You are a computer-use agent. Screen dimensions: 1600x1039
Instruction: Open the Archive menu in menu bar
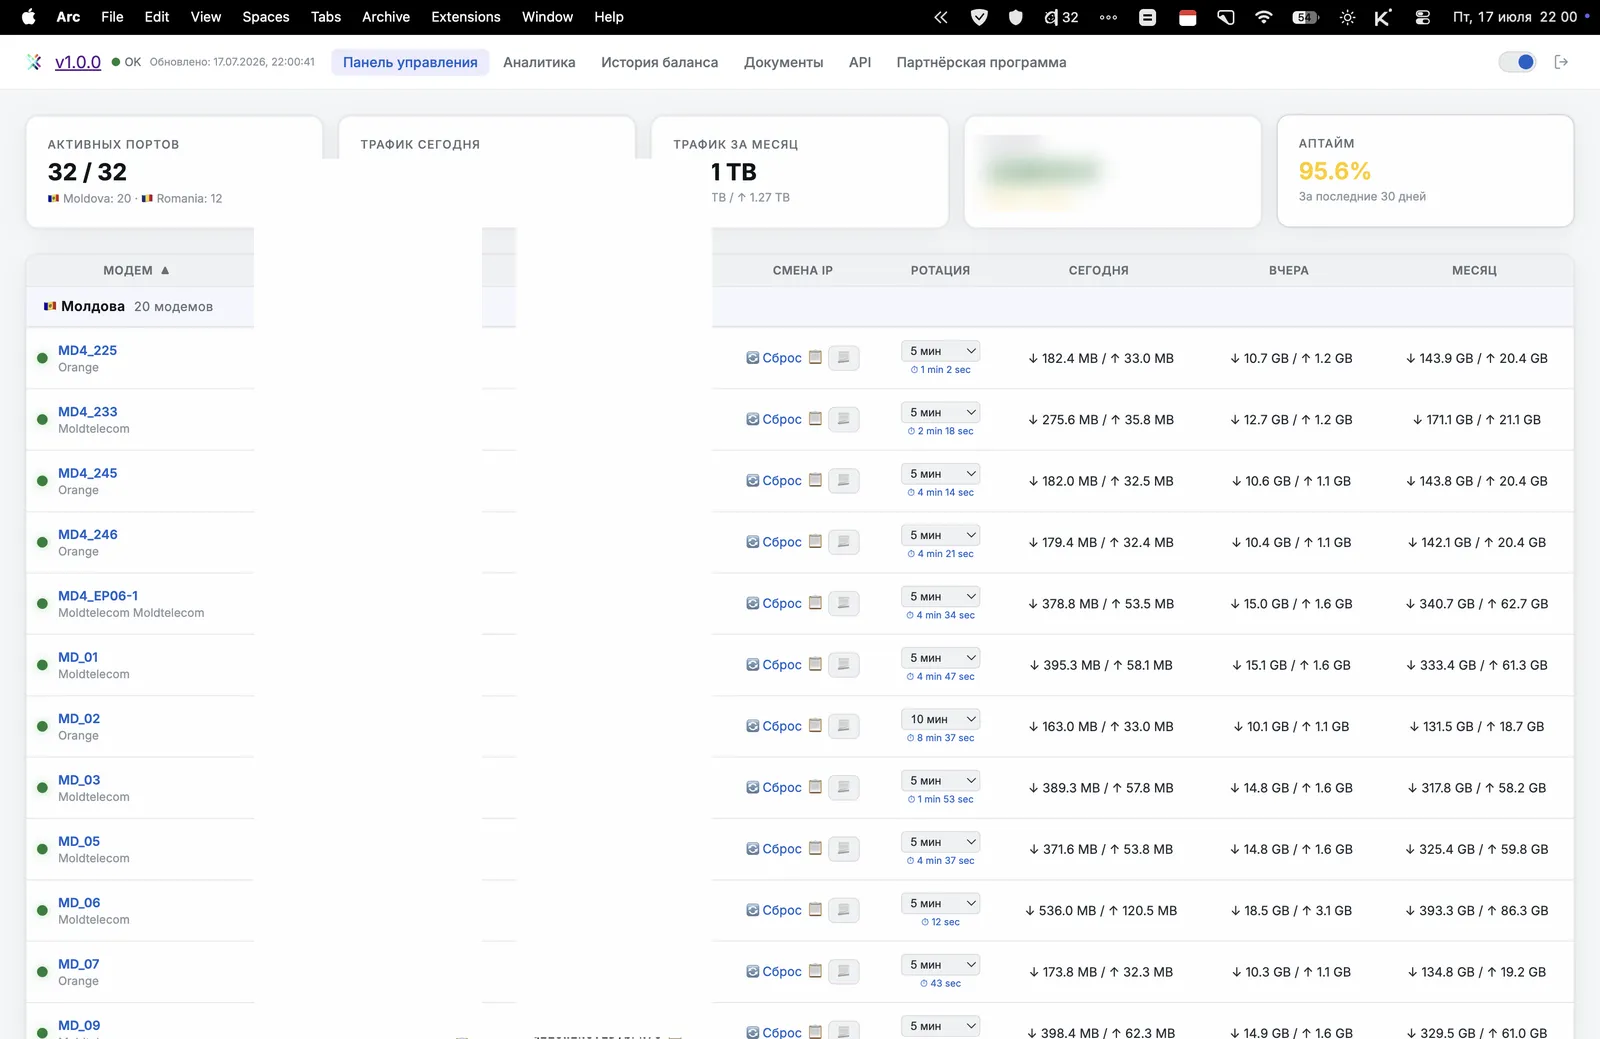pyautogui.click(x=386, y=17)
